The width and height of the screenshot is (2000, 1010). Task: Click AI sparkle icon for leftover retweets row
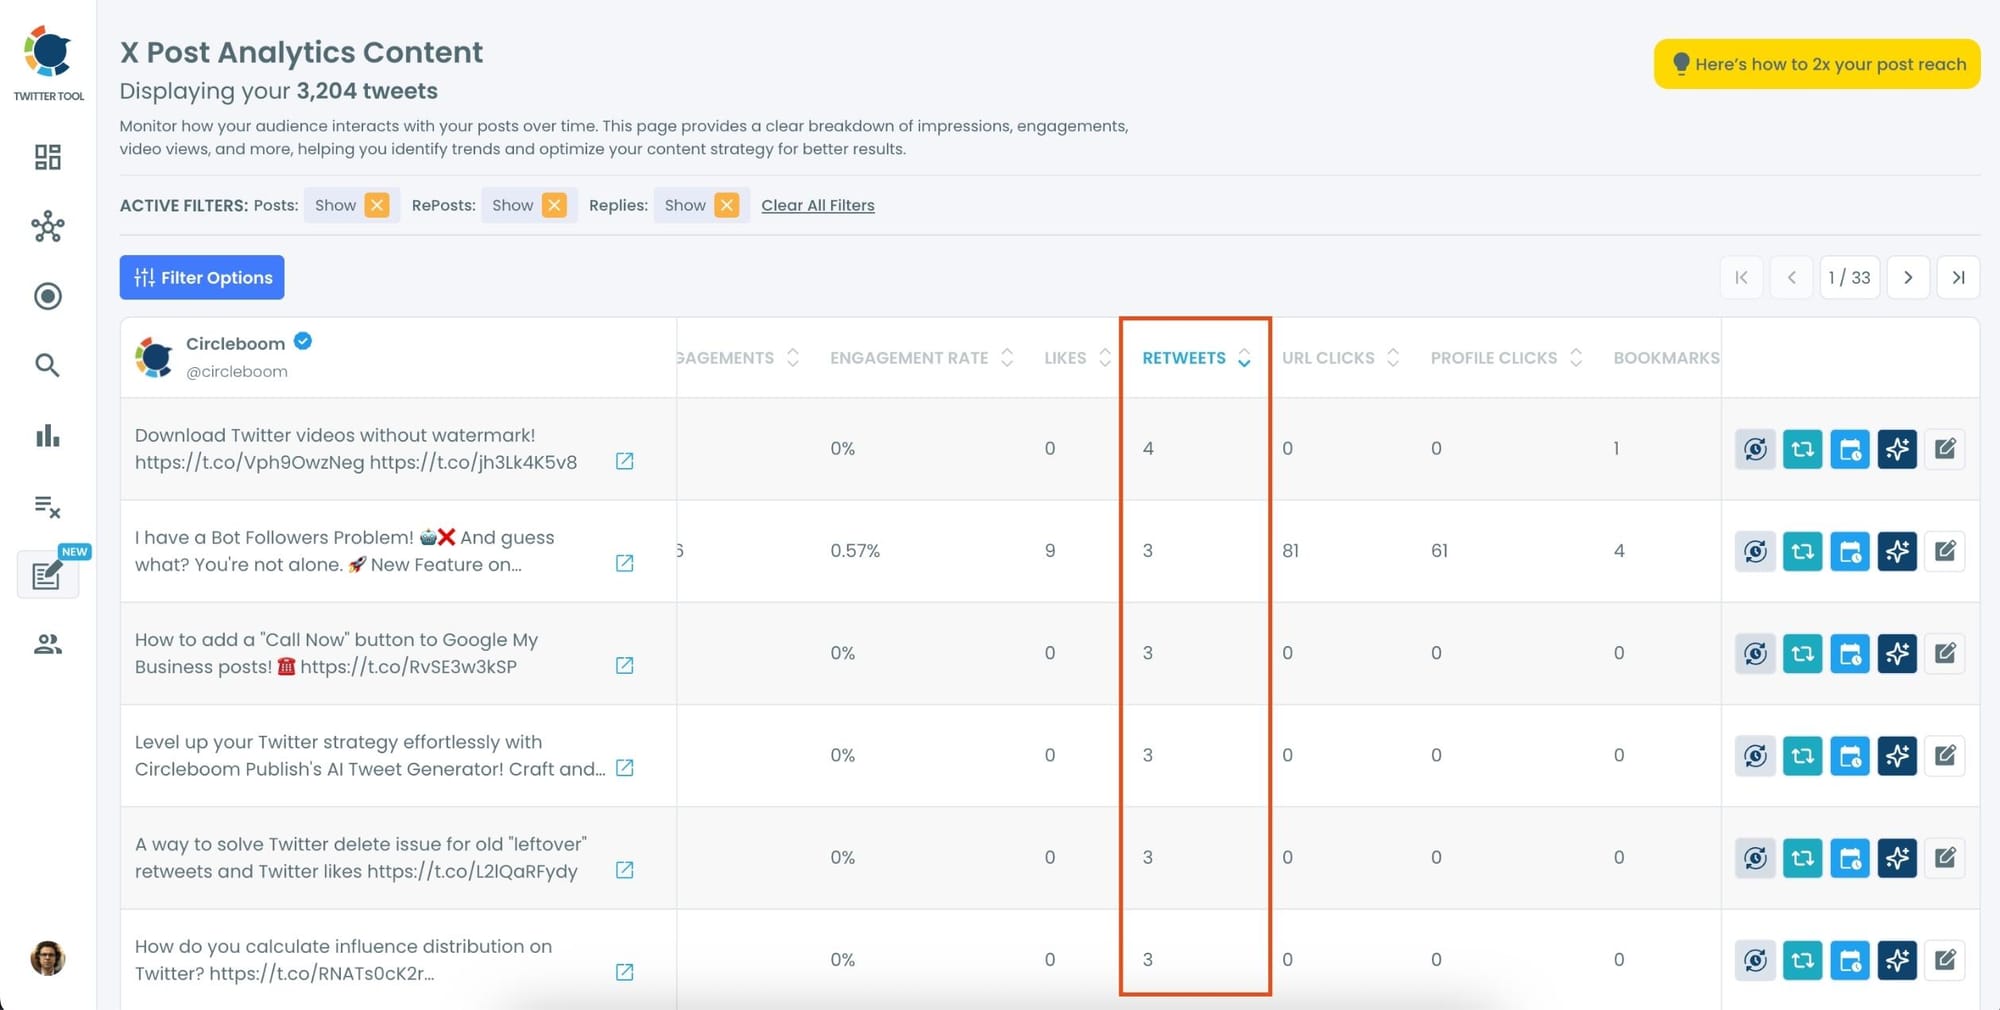(1897, 857)
